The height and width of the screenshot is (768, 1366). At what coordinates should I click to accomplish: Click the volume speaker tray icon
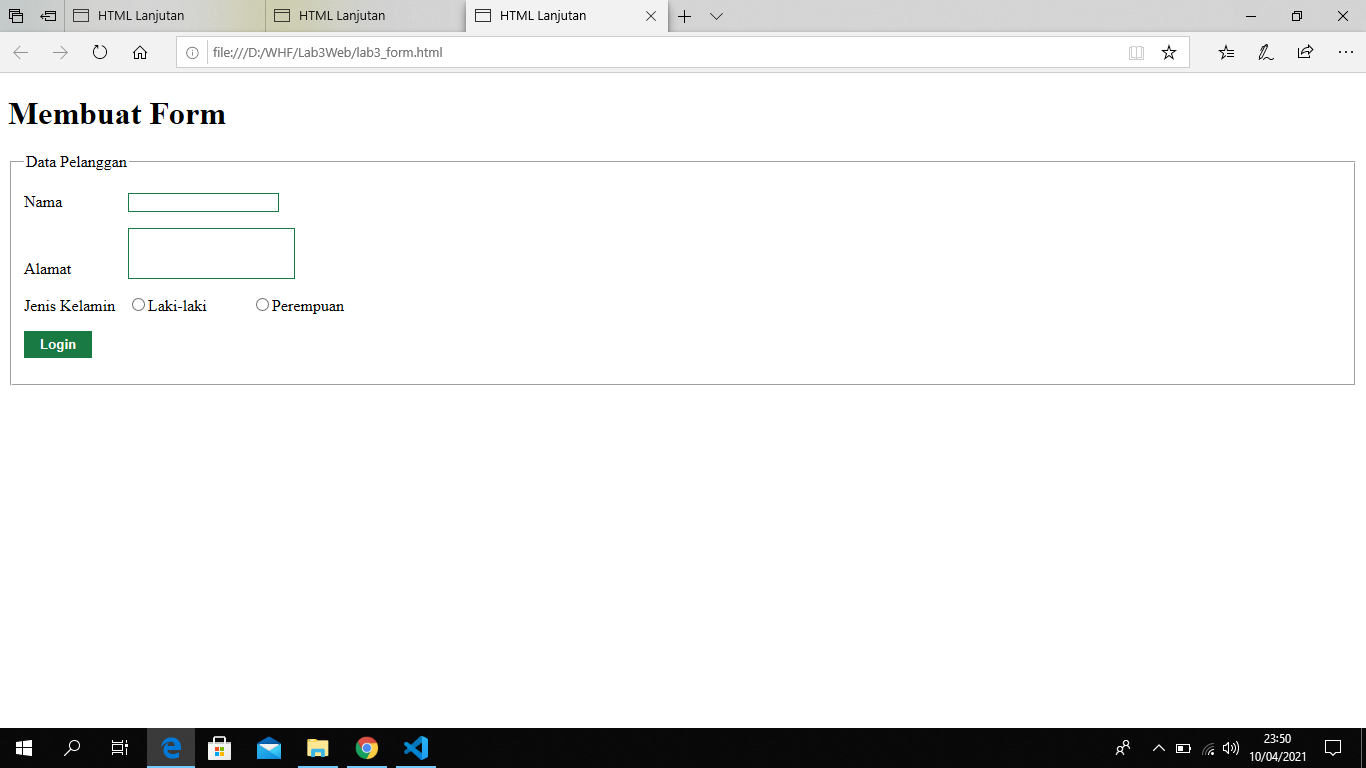point(1231,748)
